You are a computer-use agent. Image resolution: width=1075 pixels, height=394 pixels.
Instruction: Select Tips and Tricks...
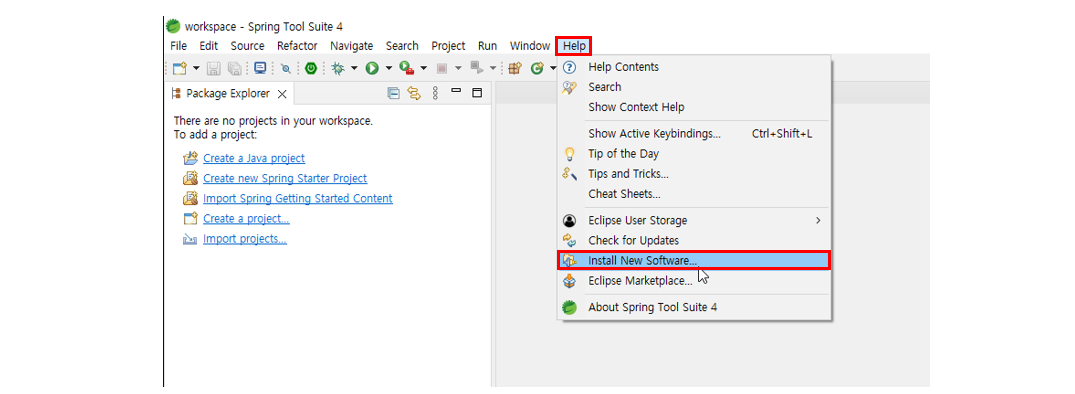[694, 174]
